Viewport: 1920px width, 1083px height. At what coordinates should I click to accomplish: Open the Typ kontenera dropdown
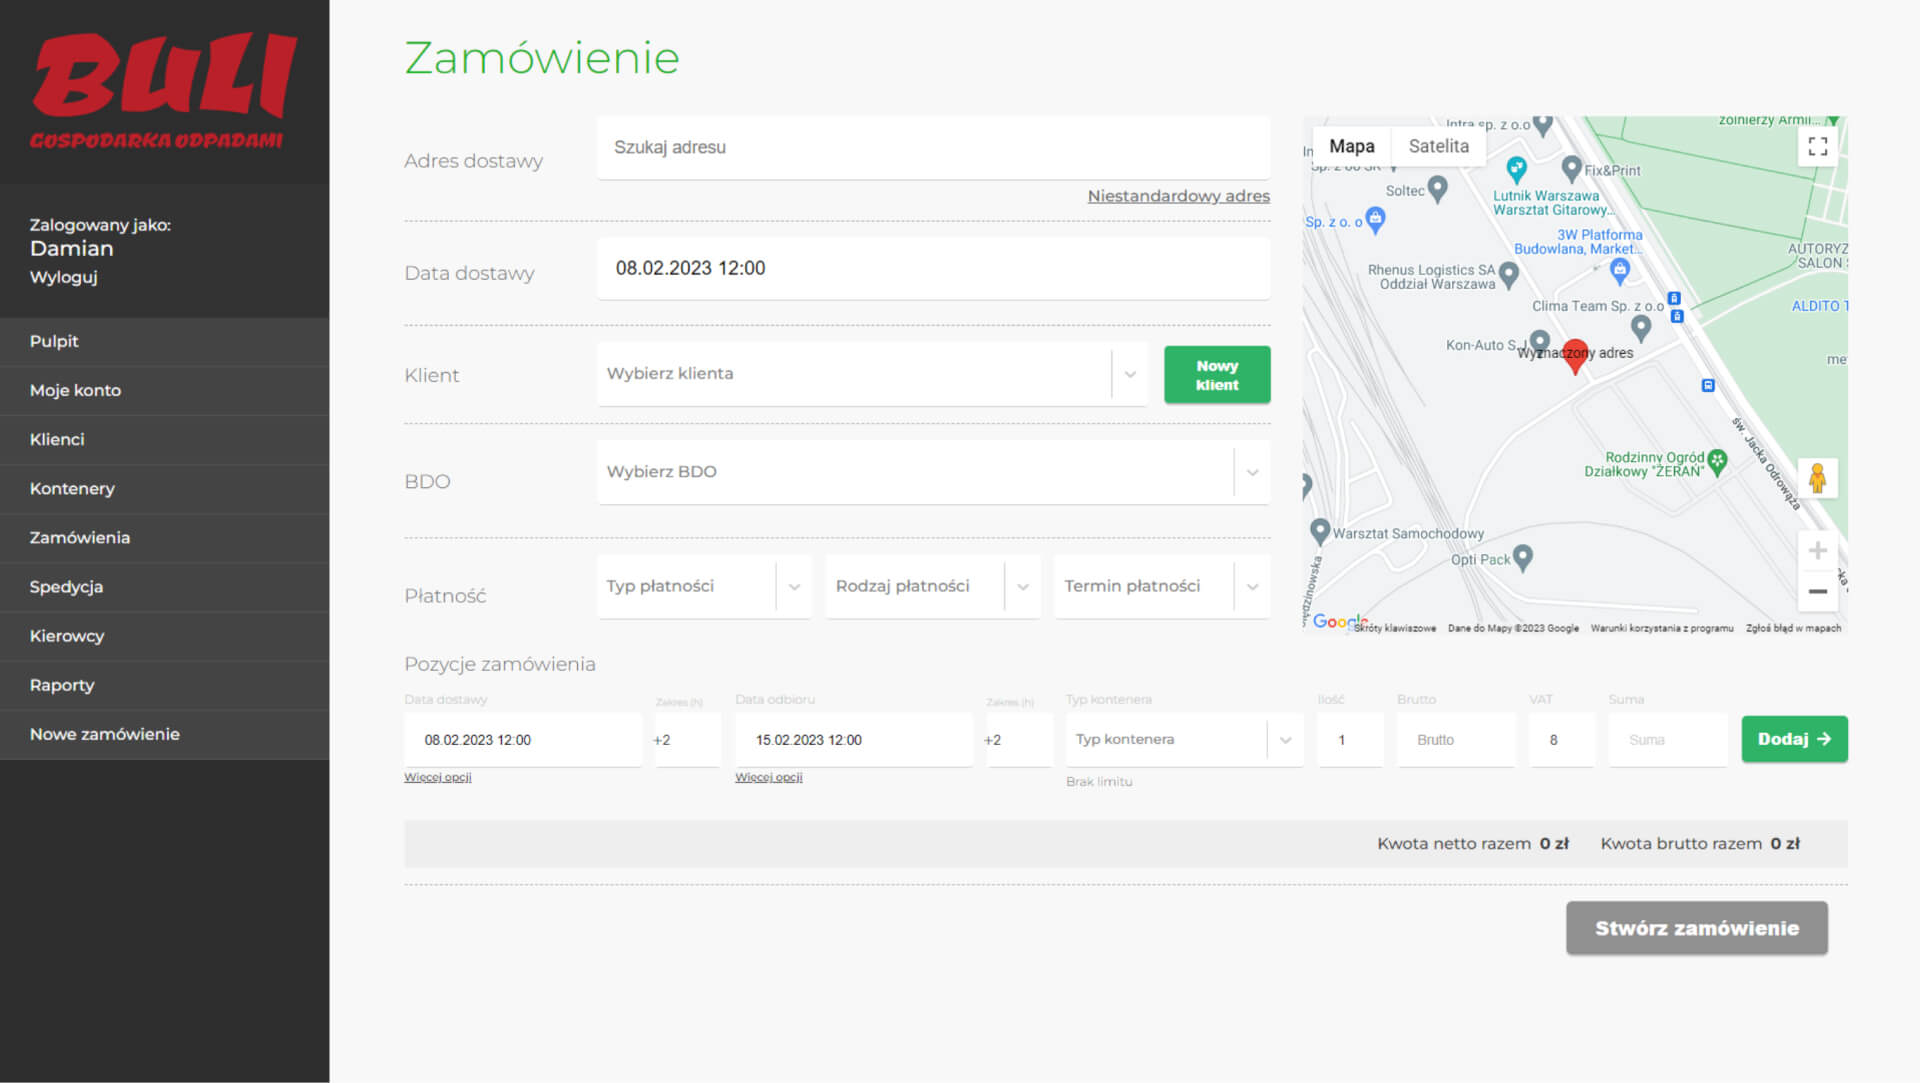pyautogui.click(x=1285, y=740)
